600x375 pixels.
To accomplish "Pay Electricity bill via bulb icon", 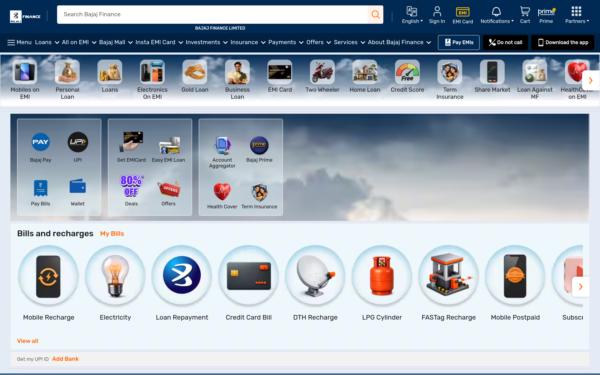I will [115, 276].
